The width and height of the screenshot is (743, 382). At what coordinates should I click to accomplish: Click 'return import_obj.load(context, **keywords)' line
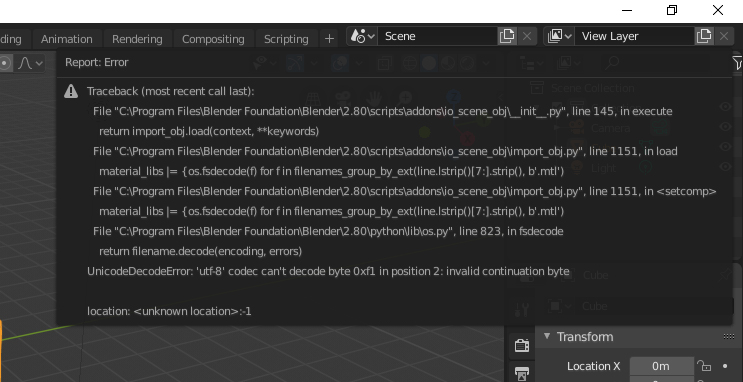[x=209, y=131]
